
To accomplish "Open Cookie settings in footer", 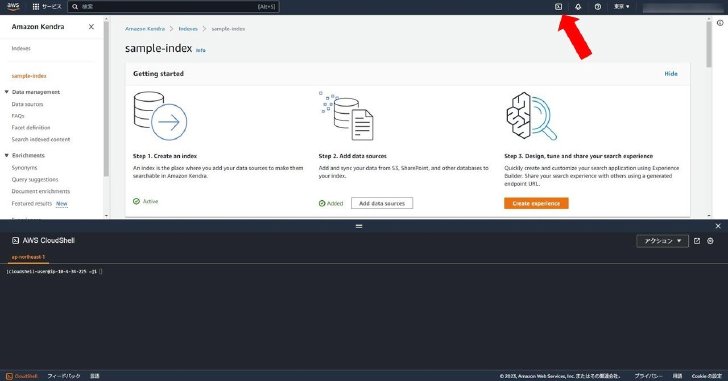I will (x=707, y=376).
